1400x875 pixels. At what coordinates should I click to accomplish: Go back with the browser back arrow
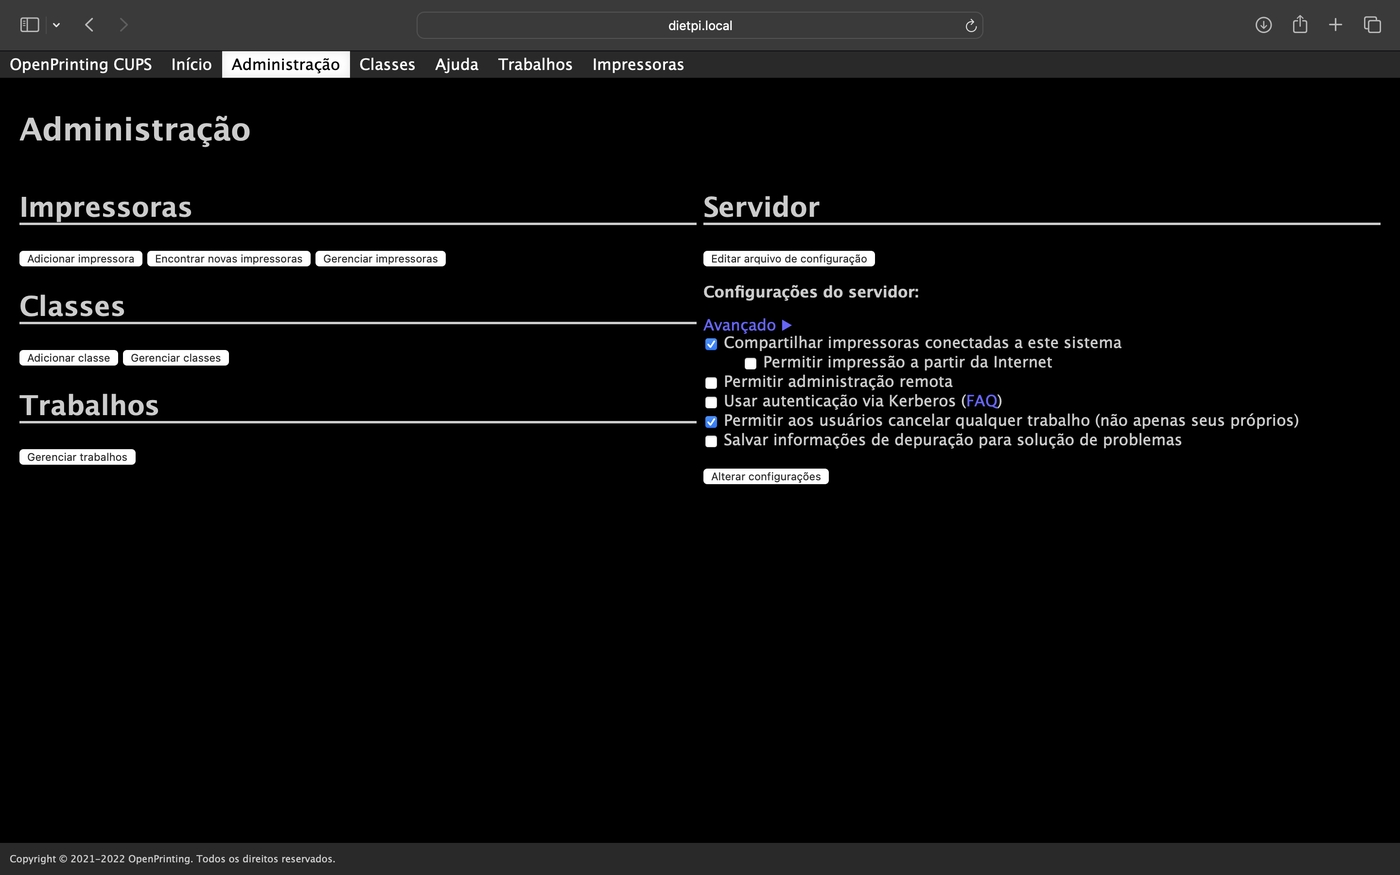(90, 25)
